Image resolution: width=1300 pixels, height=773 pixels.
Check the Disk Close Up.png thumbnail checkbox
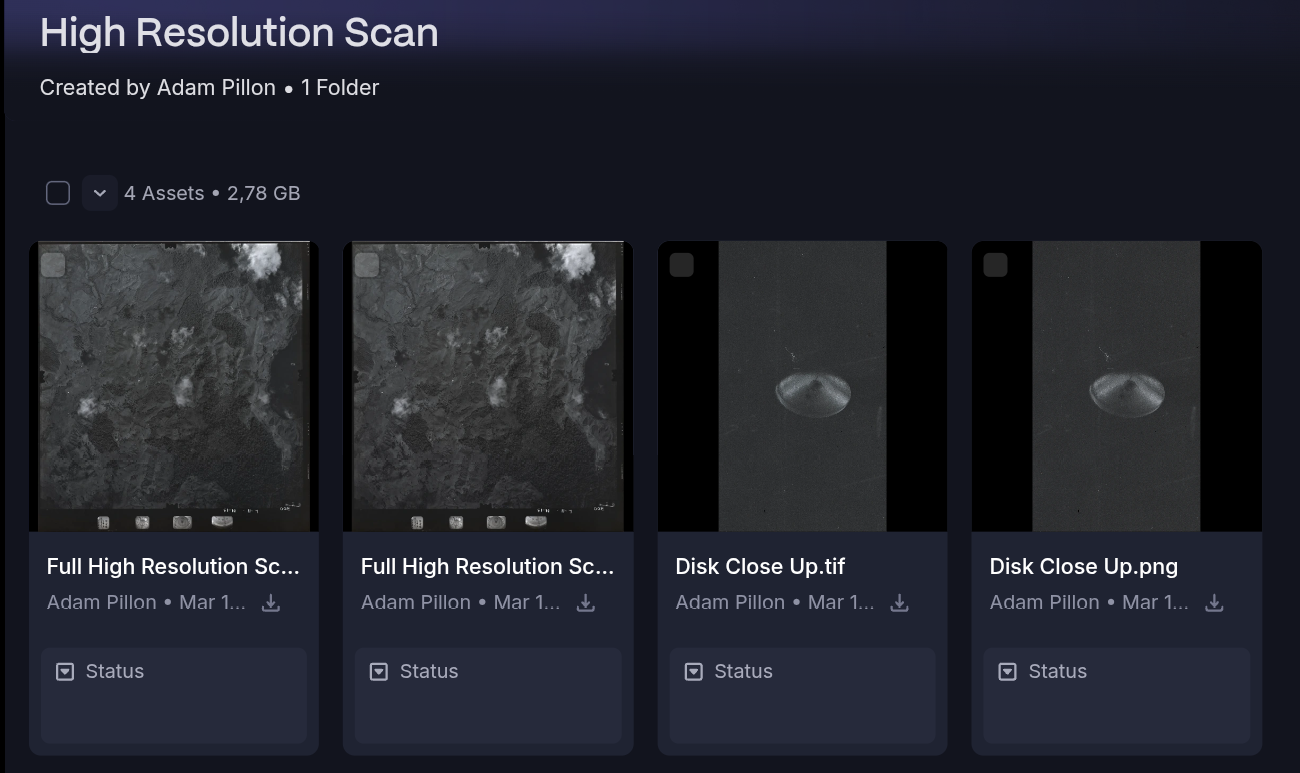point(995,265)
